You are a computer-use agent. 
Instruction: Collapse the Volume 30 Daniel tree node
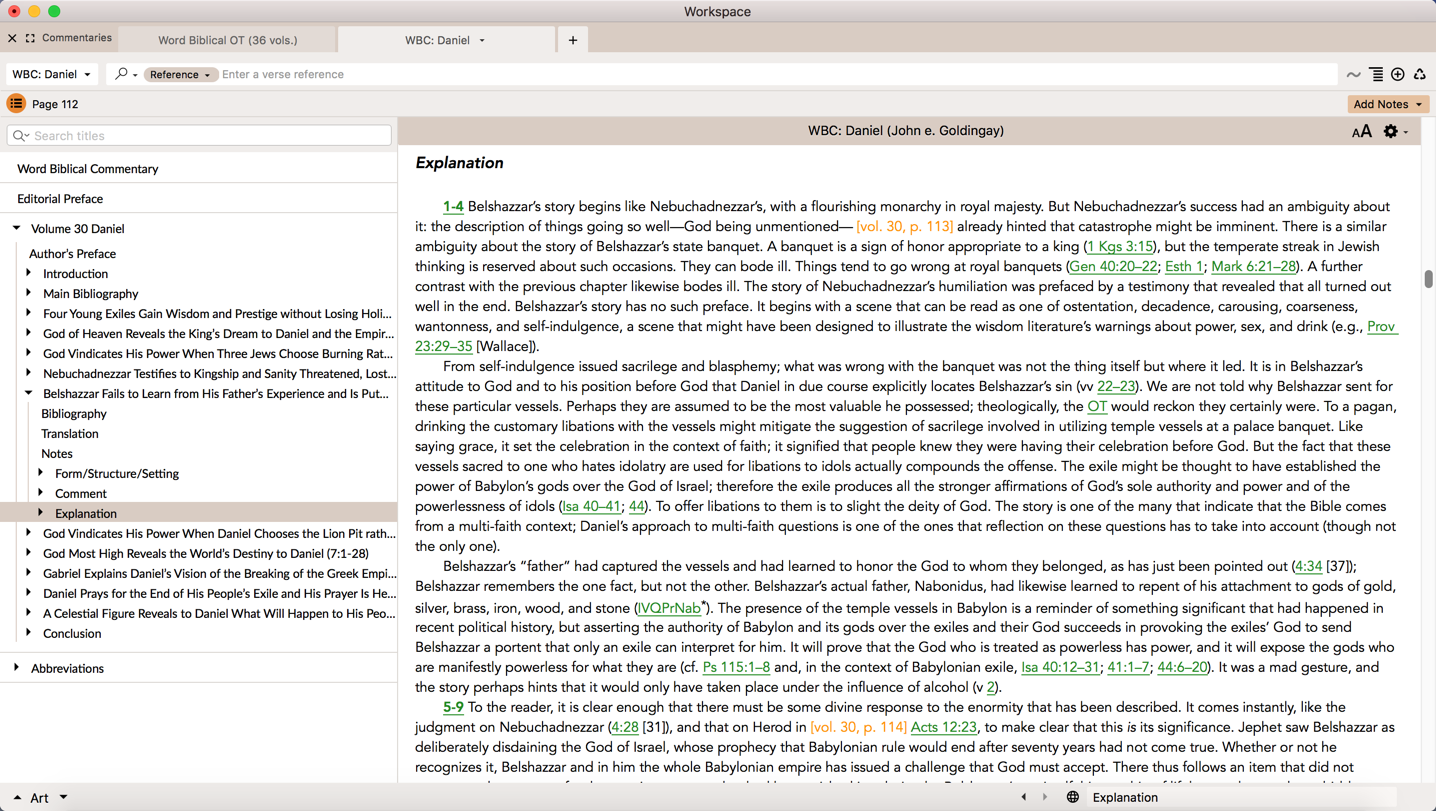tap(17, 228)
